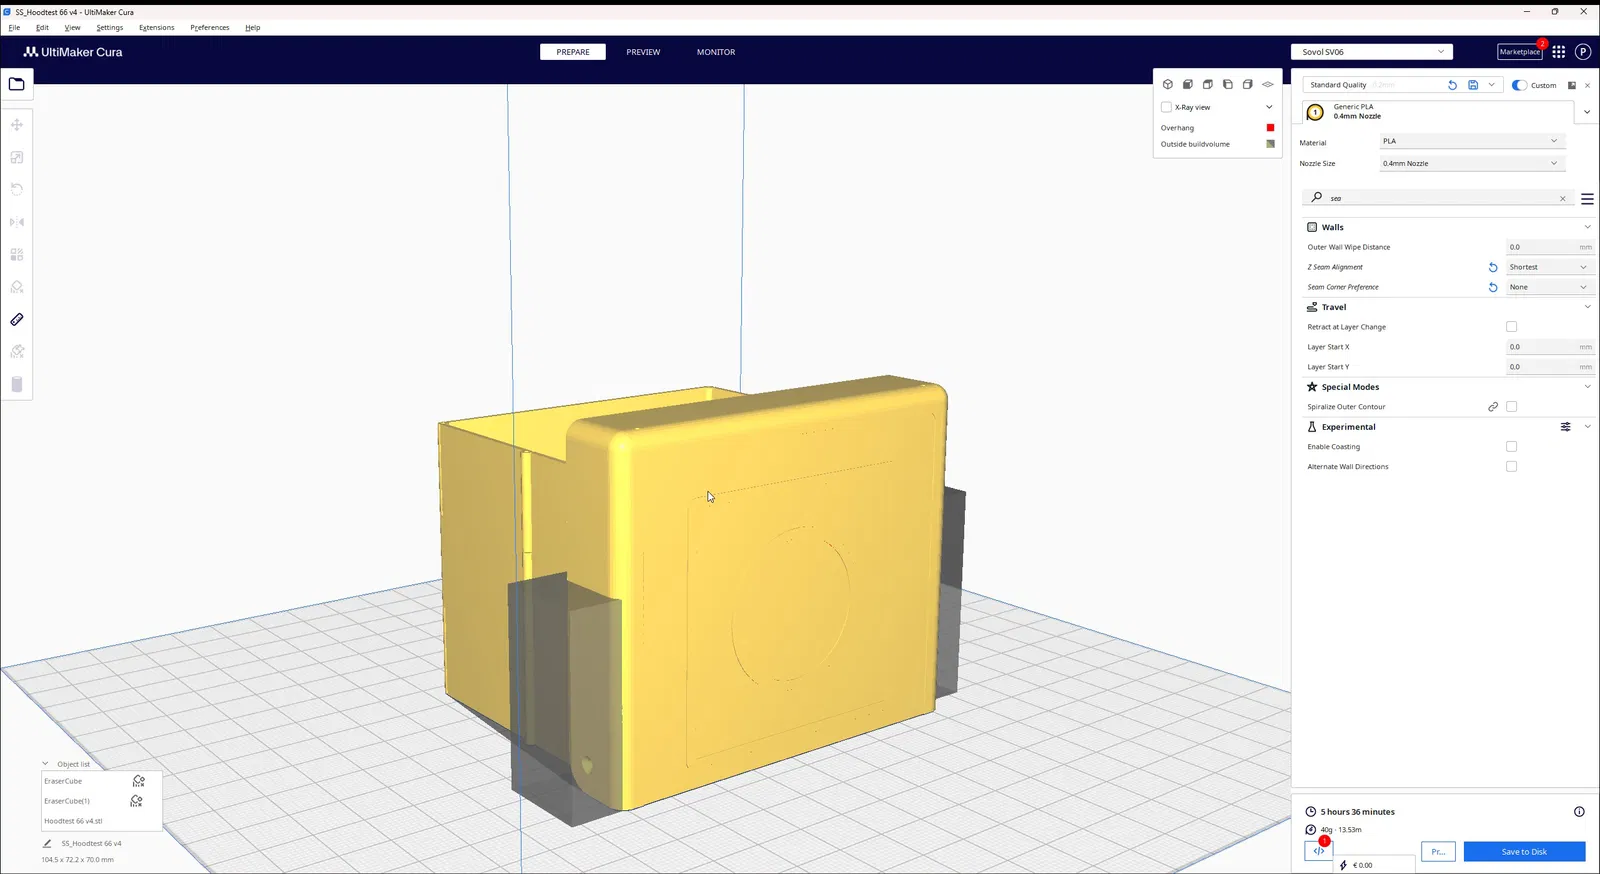This screenshot has height=874, width=1600.
Task: Select the Mirror tool
Action: [x=17, y=222]
